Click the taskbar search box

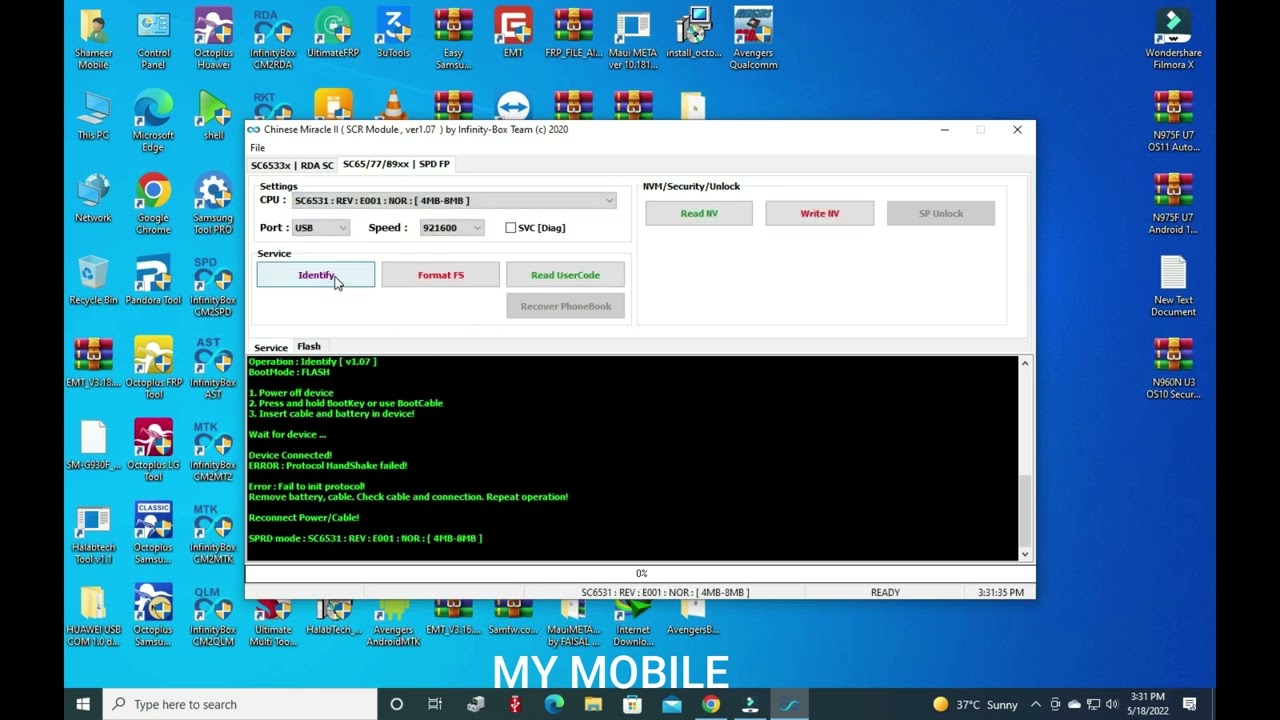(240, 704)
